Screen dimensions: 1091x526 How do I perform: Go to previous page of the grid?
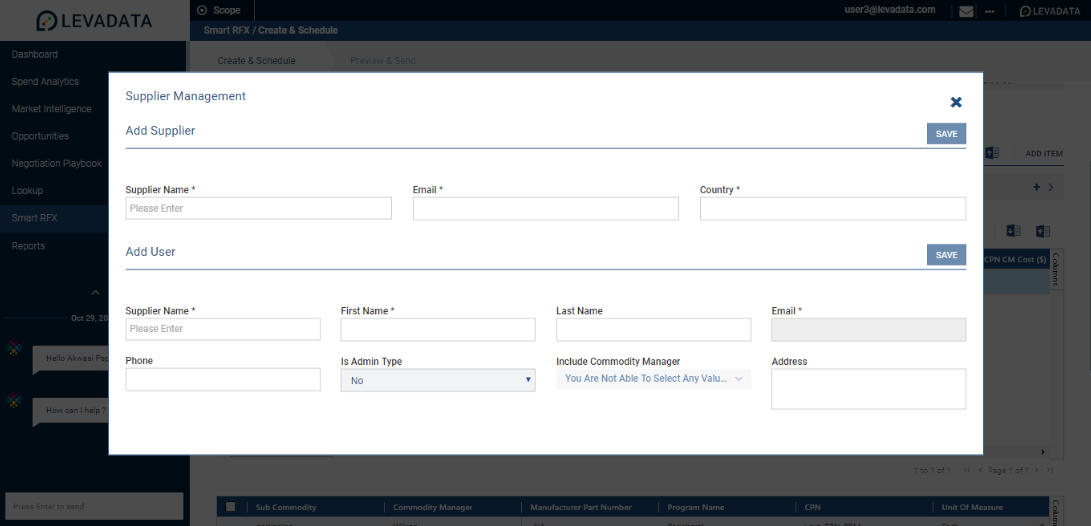click(x=980, y=471)
